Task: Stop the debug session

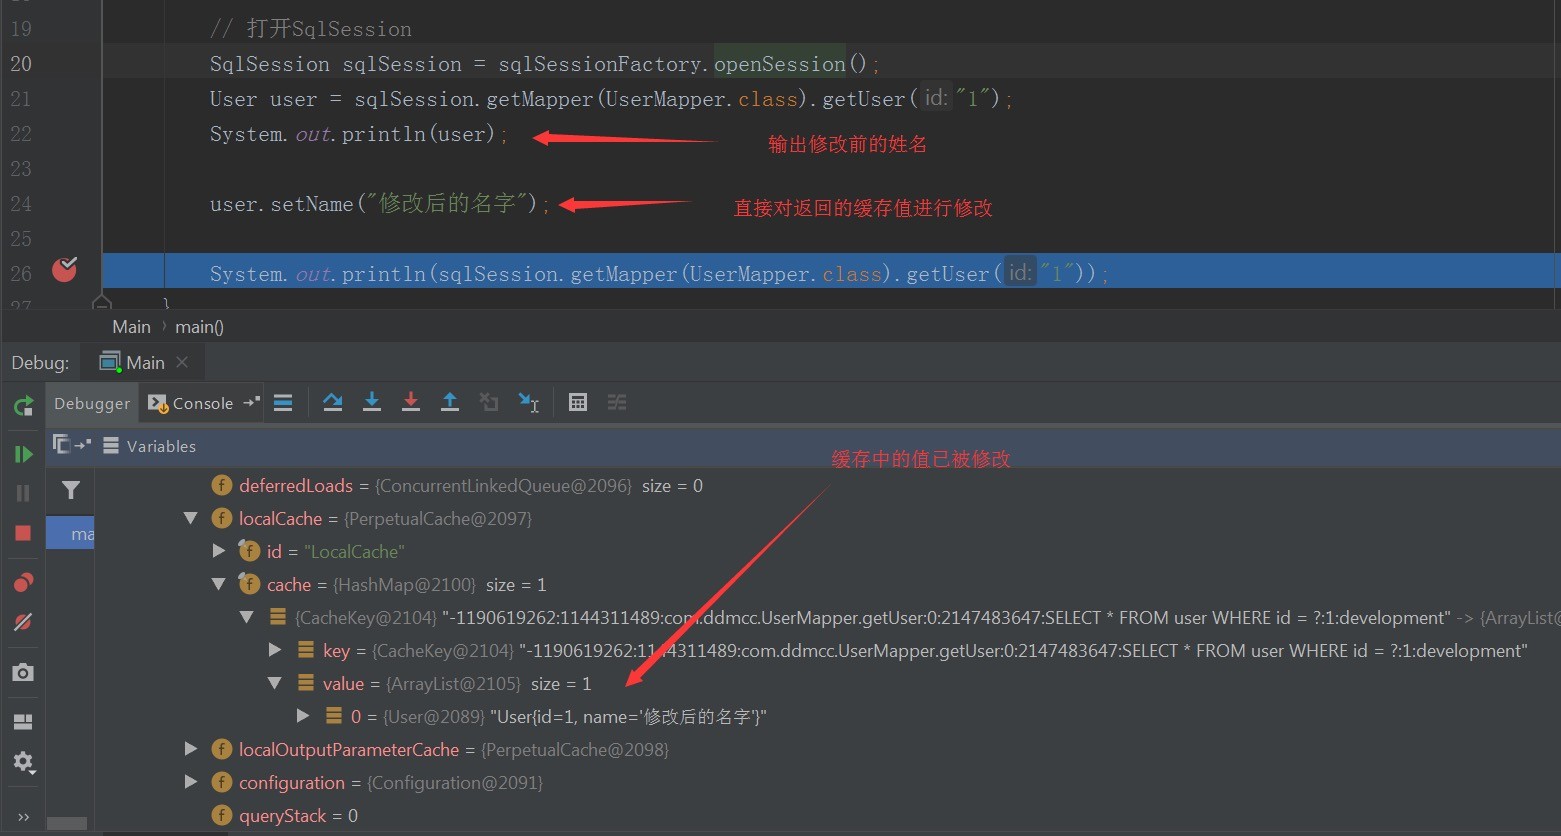Action: [x=23, y=533]
